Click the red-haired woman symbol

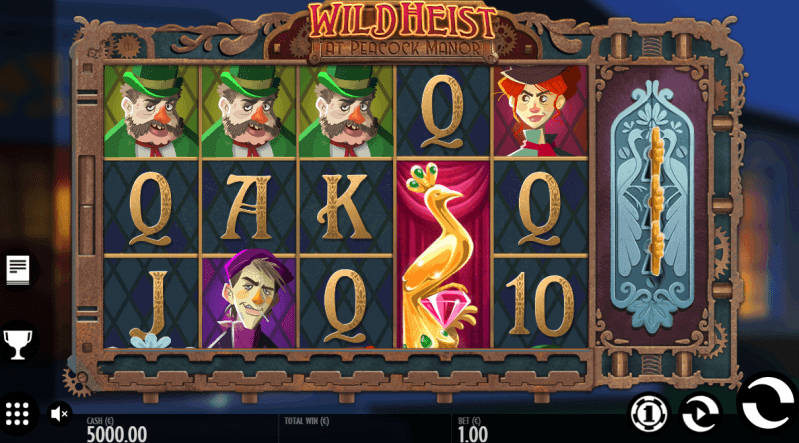pos(540,111)
